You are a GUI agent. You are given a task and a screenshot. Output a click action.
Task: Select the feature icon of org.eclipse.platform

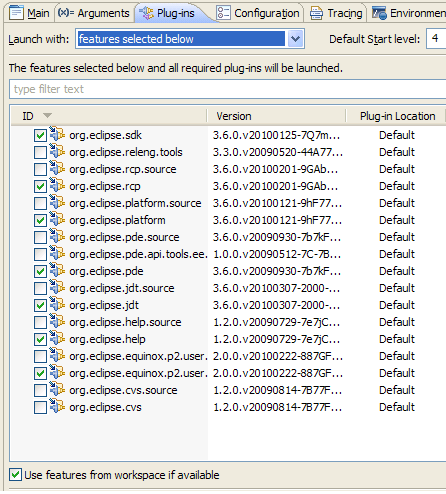click(x=57, y=219)
